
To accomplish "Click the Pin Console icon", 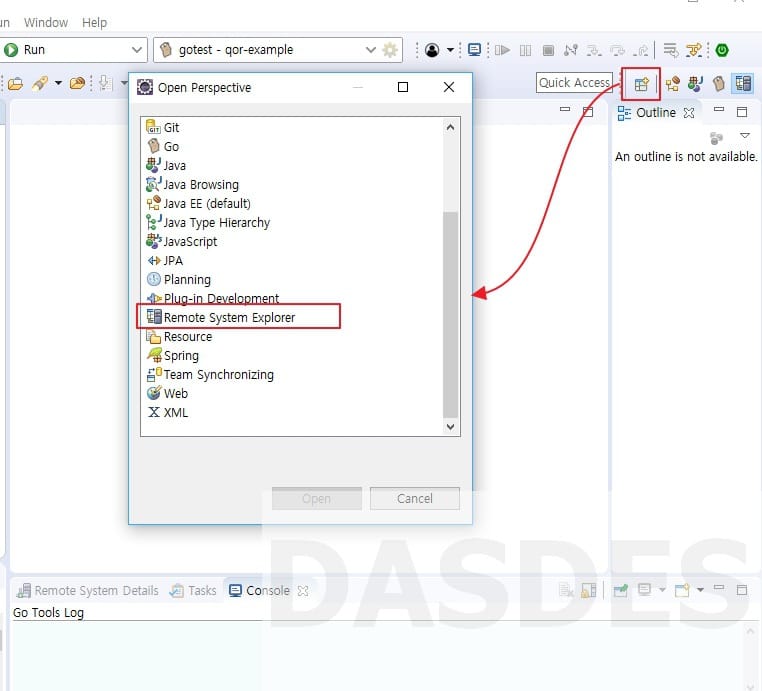I will point(621,590).
